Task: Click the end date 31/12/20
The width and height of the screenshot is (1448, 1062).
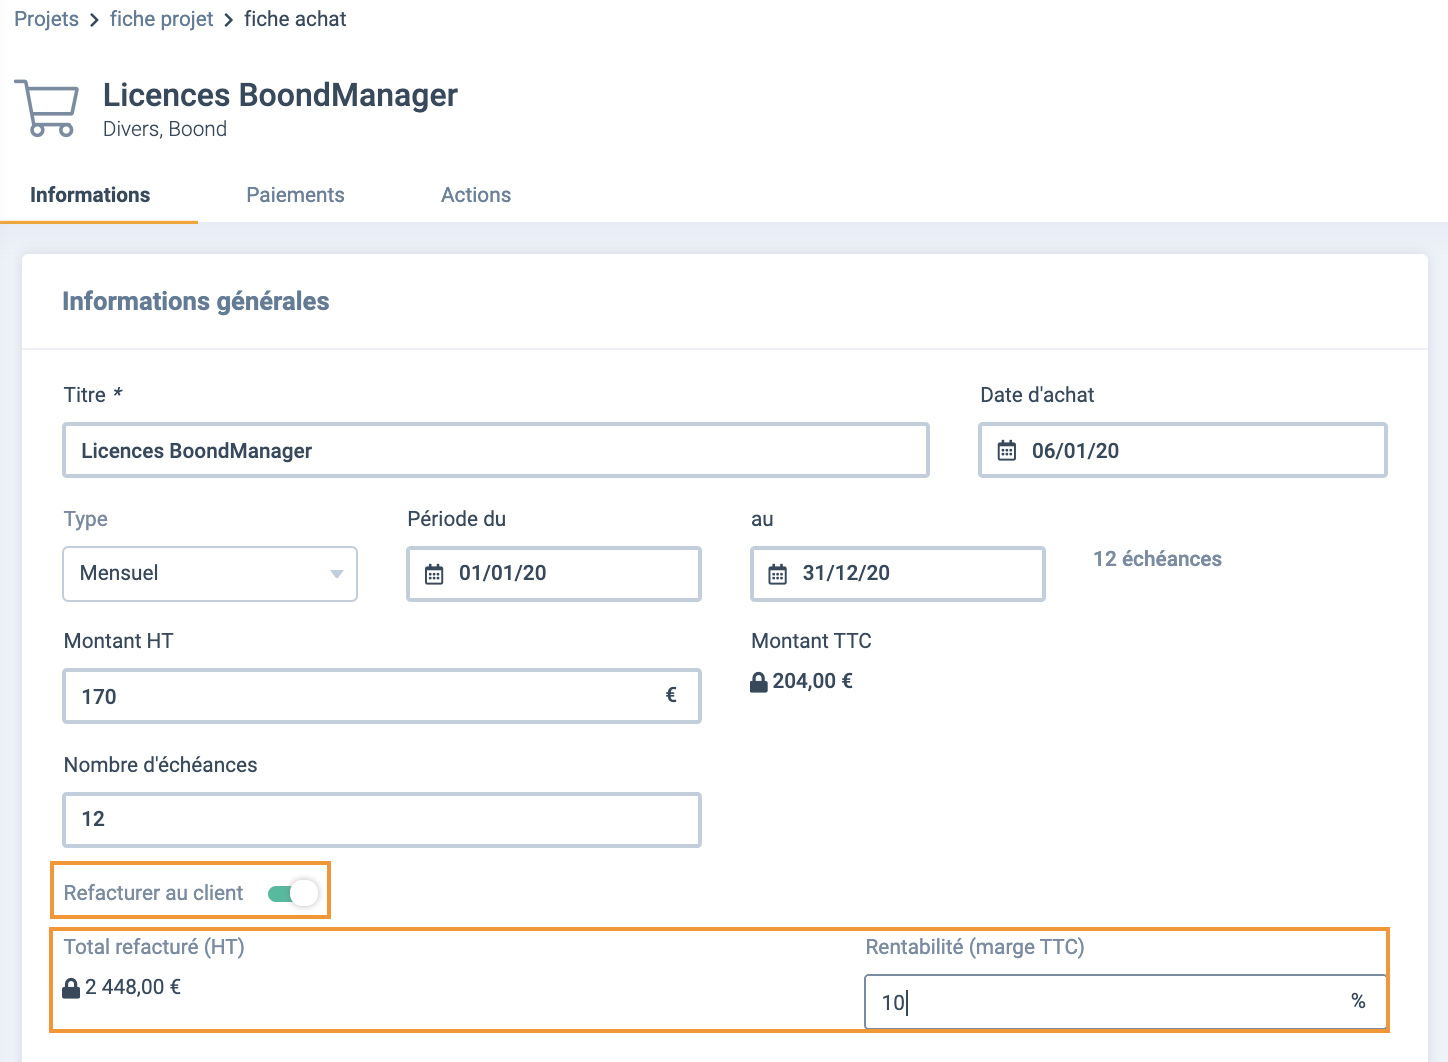Action: click(x=846, y=573)
